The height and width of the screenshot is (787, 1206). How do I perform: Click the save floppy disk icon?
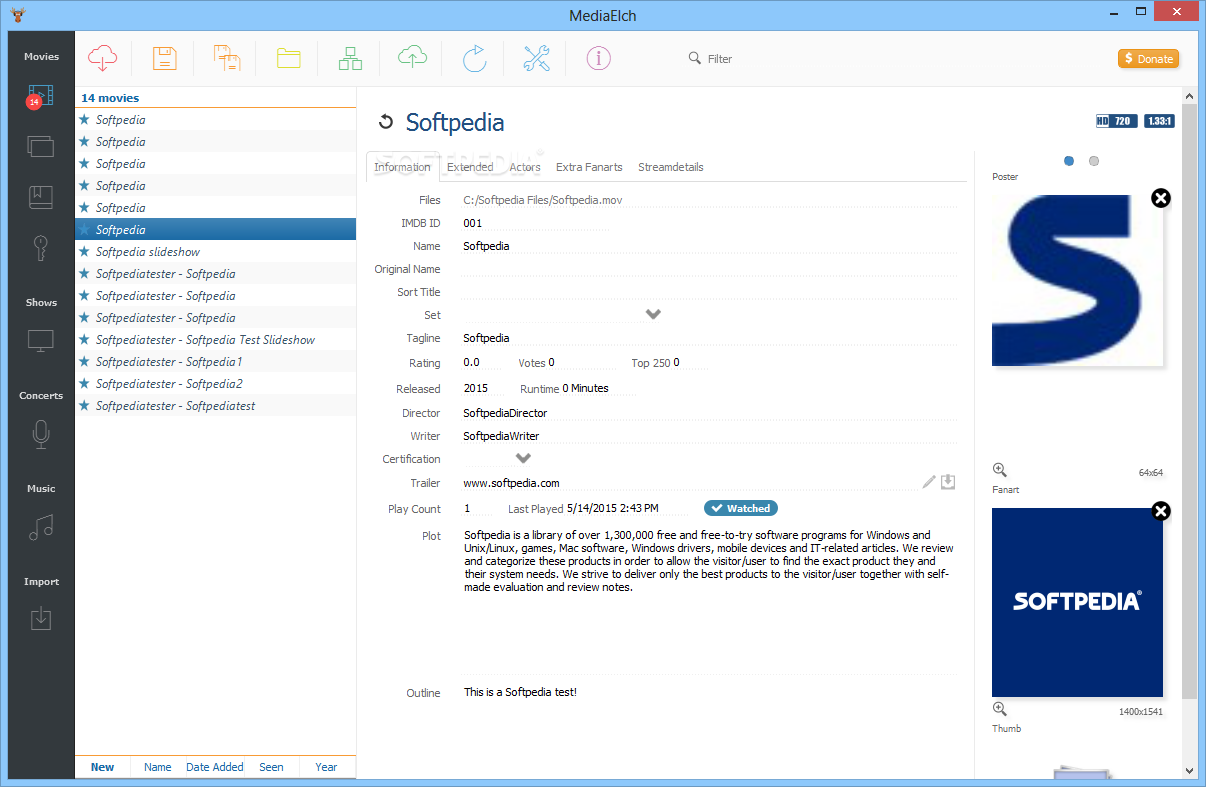point(165,58)
